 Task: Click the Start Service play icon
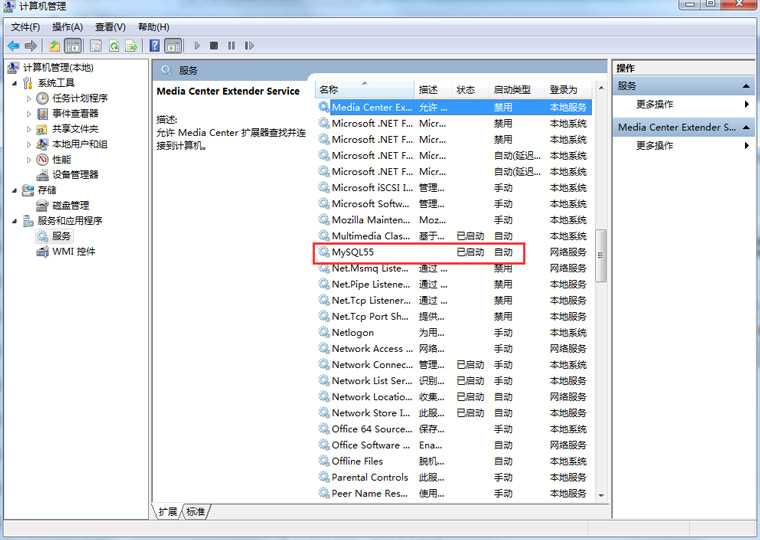(x=197, y=46)
